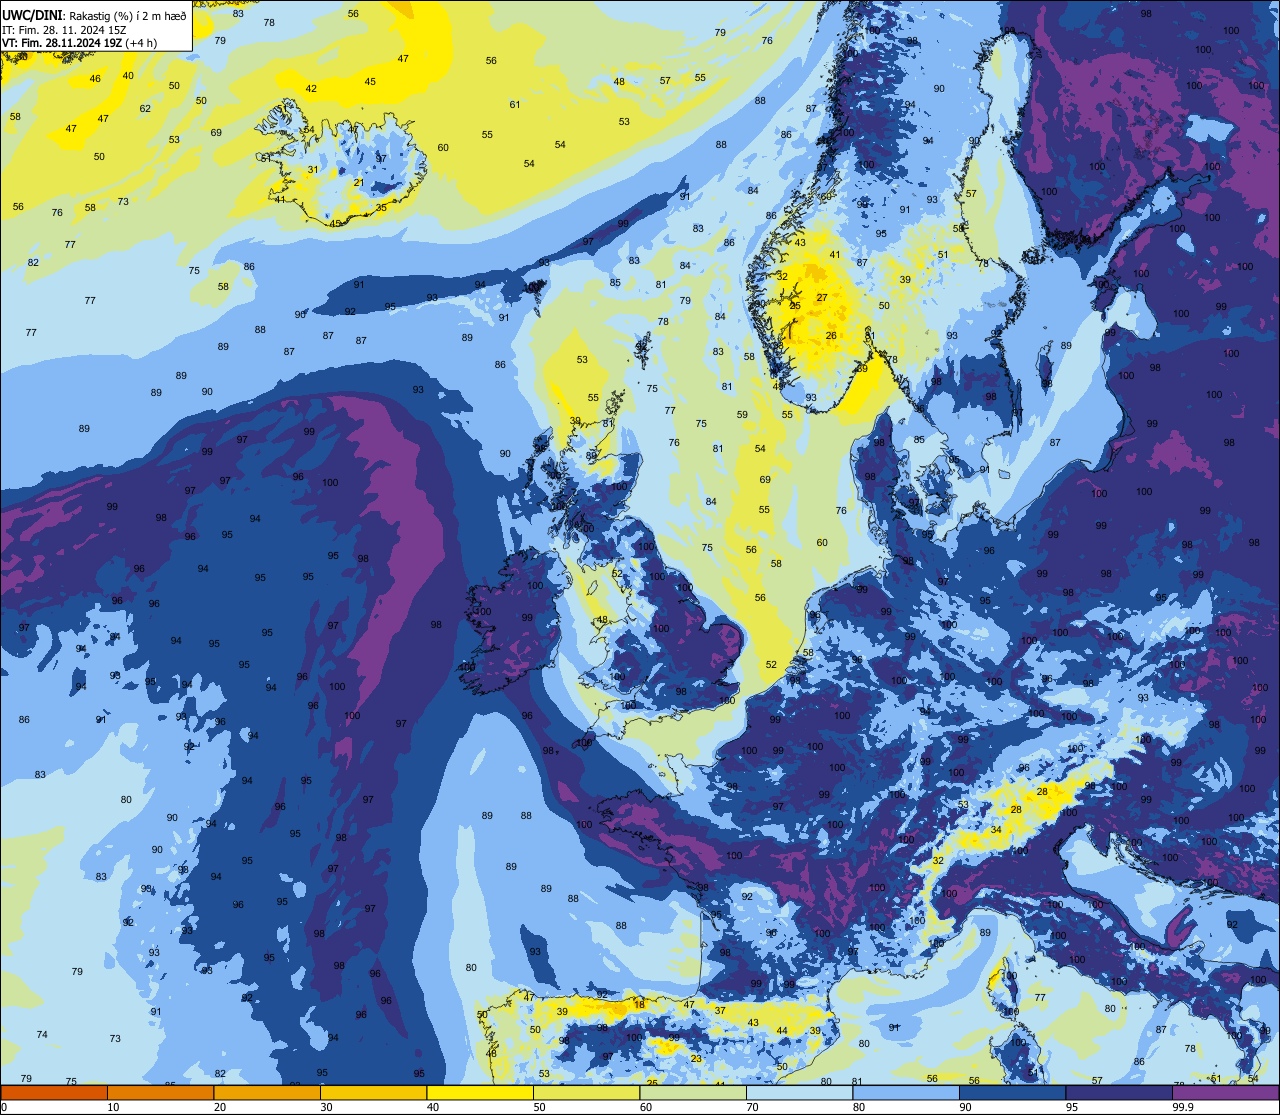Click the legend tick label 10

coord(113,1107)
